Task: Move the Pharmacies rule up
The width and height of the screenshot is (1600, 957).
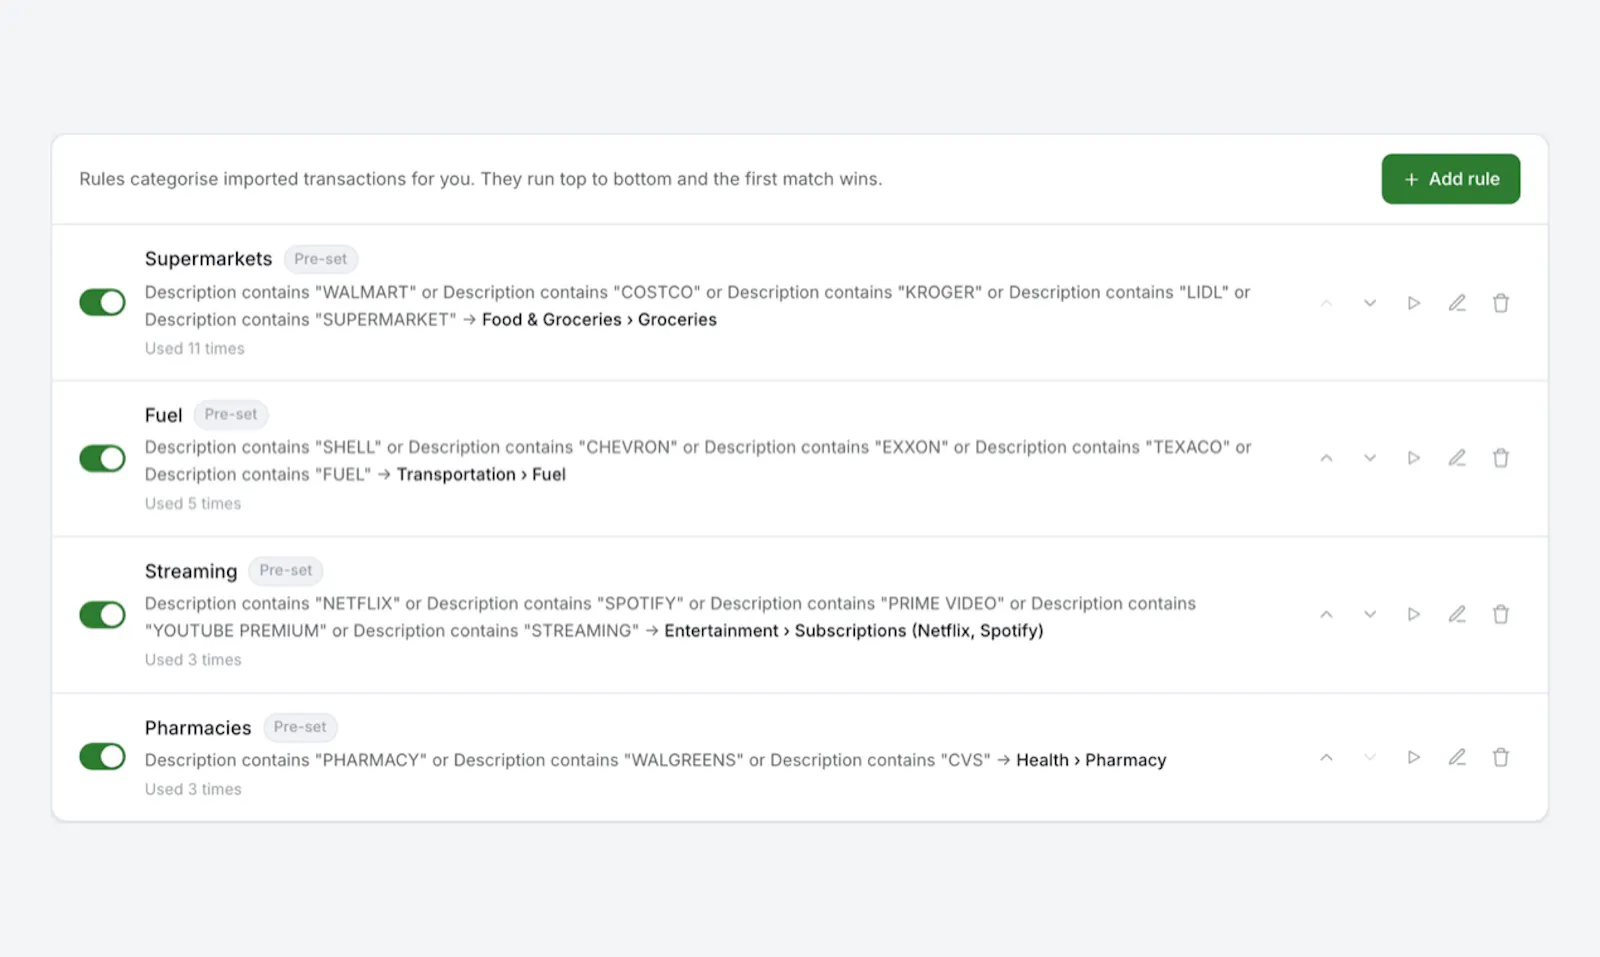Action: click(x=1326, y=757)
